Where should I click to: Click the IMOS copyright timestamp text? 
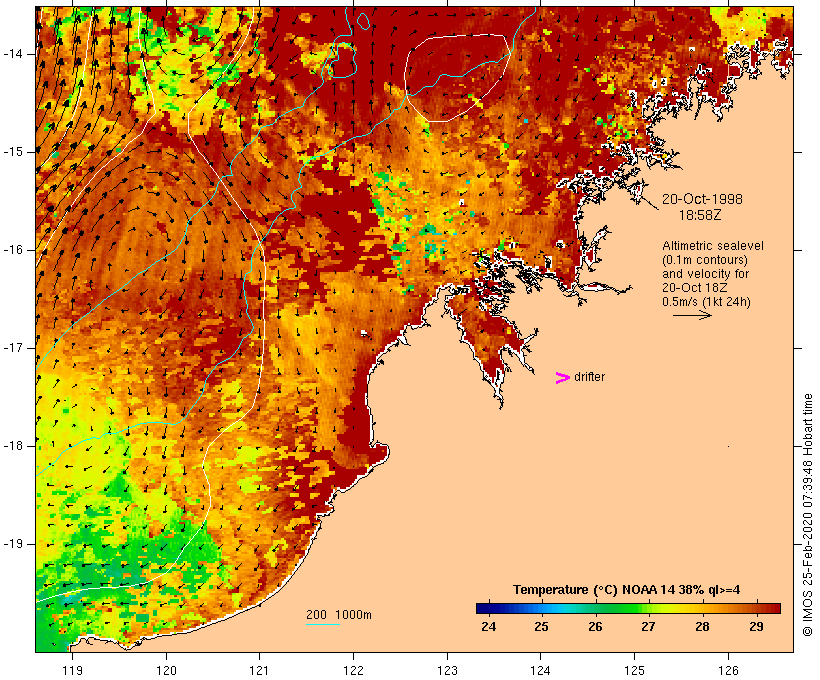tap(808, 515)
